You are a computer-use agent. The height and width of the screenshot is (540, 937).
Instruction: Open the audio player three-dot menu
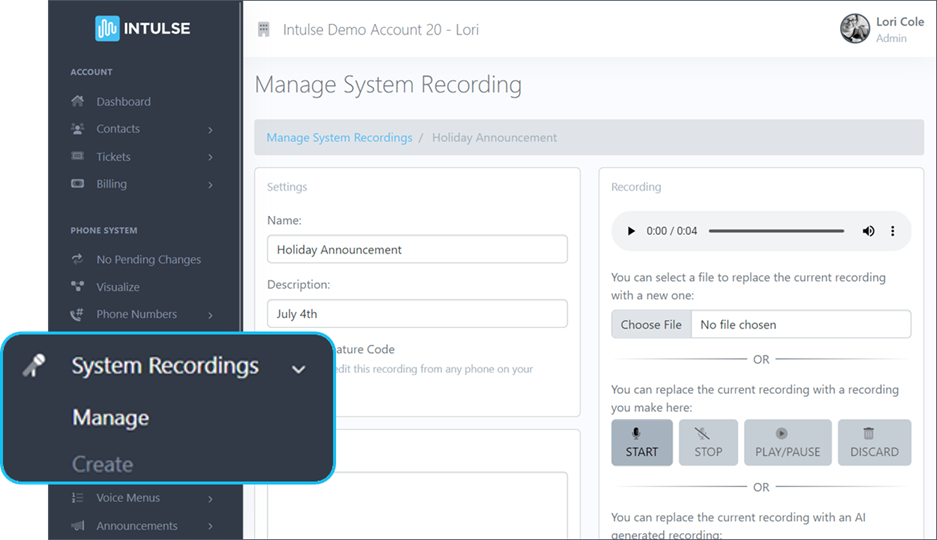click(x=893, y=231)
